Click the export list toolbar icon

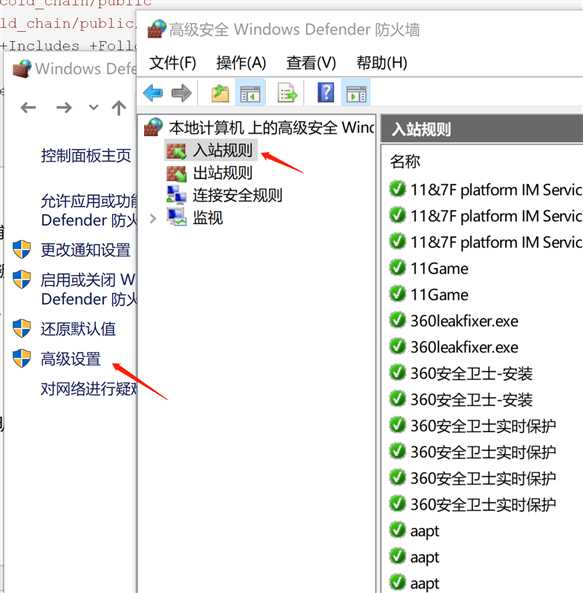click(x=287, y=93)
